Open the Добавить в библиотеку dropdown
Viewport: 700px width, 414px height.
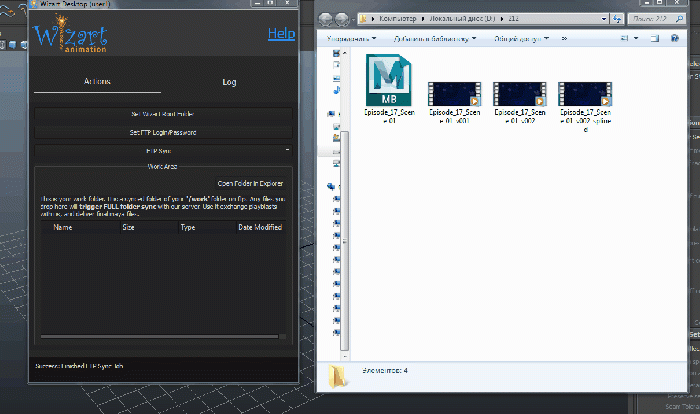tap(435, 39)
